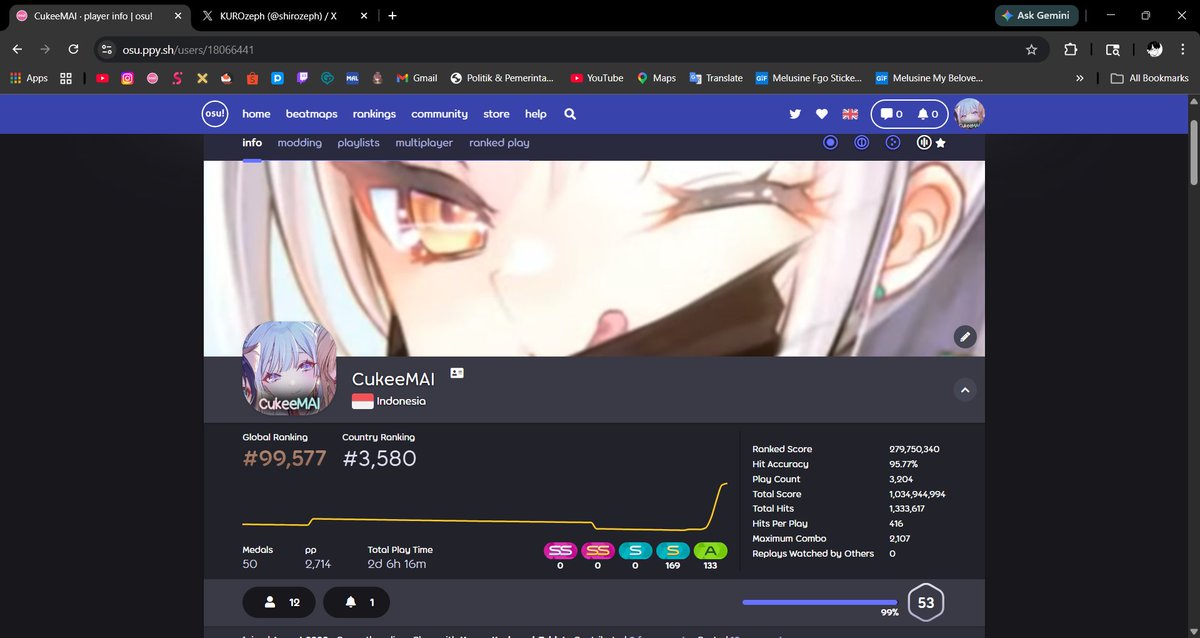Open the store menu
The width and height of the screenshot is (1200, 638).
[496, 114]
